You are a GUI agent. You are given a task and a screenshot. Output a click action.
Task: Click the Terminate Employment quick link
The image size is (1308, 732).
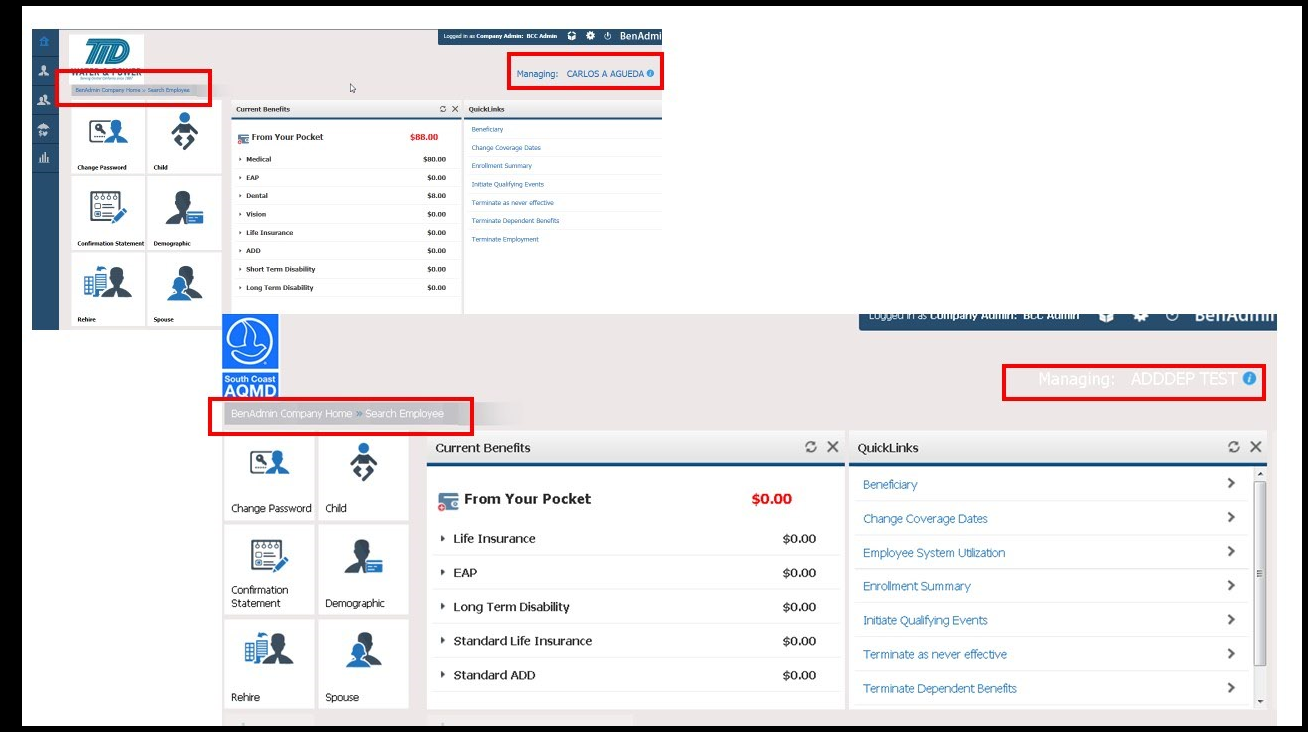(505, 239)
